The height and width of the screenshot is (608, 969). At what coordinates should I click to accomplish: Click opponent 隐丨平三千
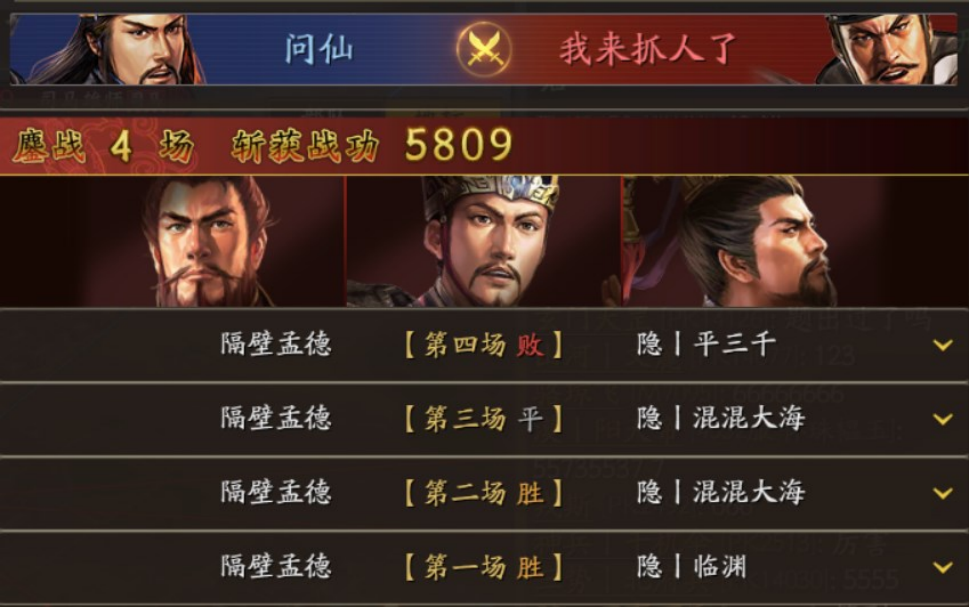coord(706,344)
